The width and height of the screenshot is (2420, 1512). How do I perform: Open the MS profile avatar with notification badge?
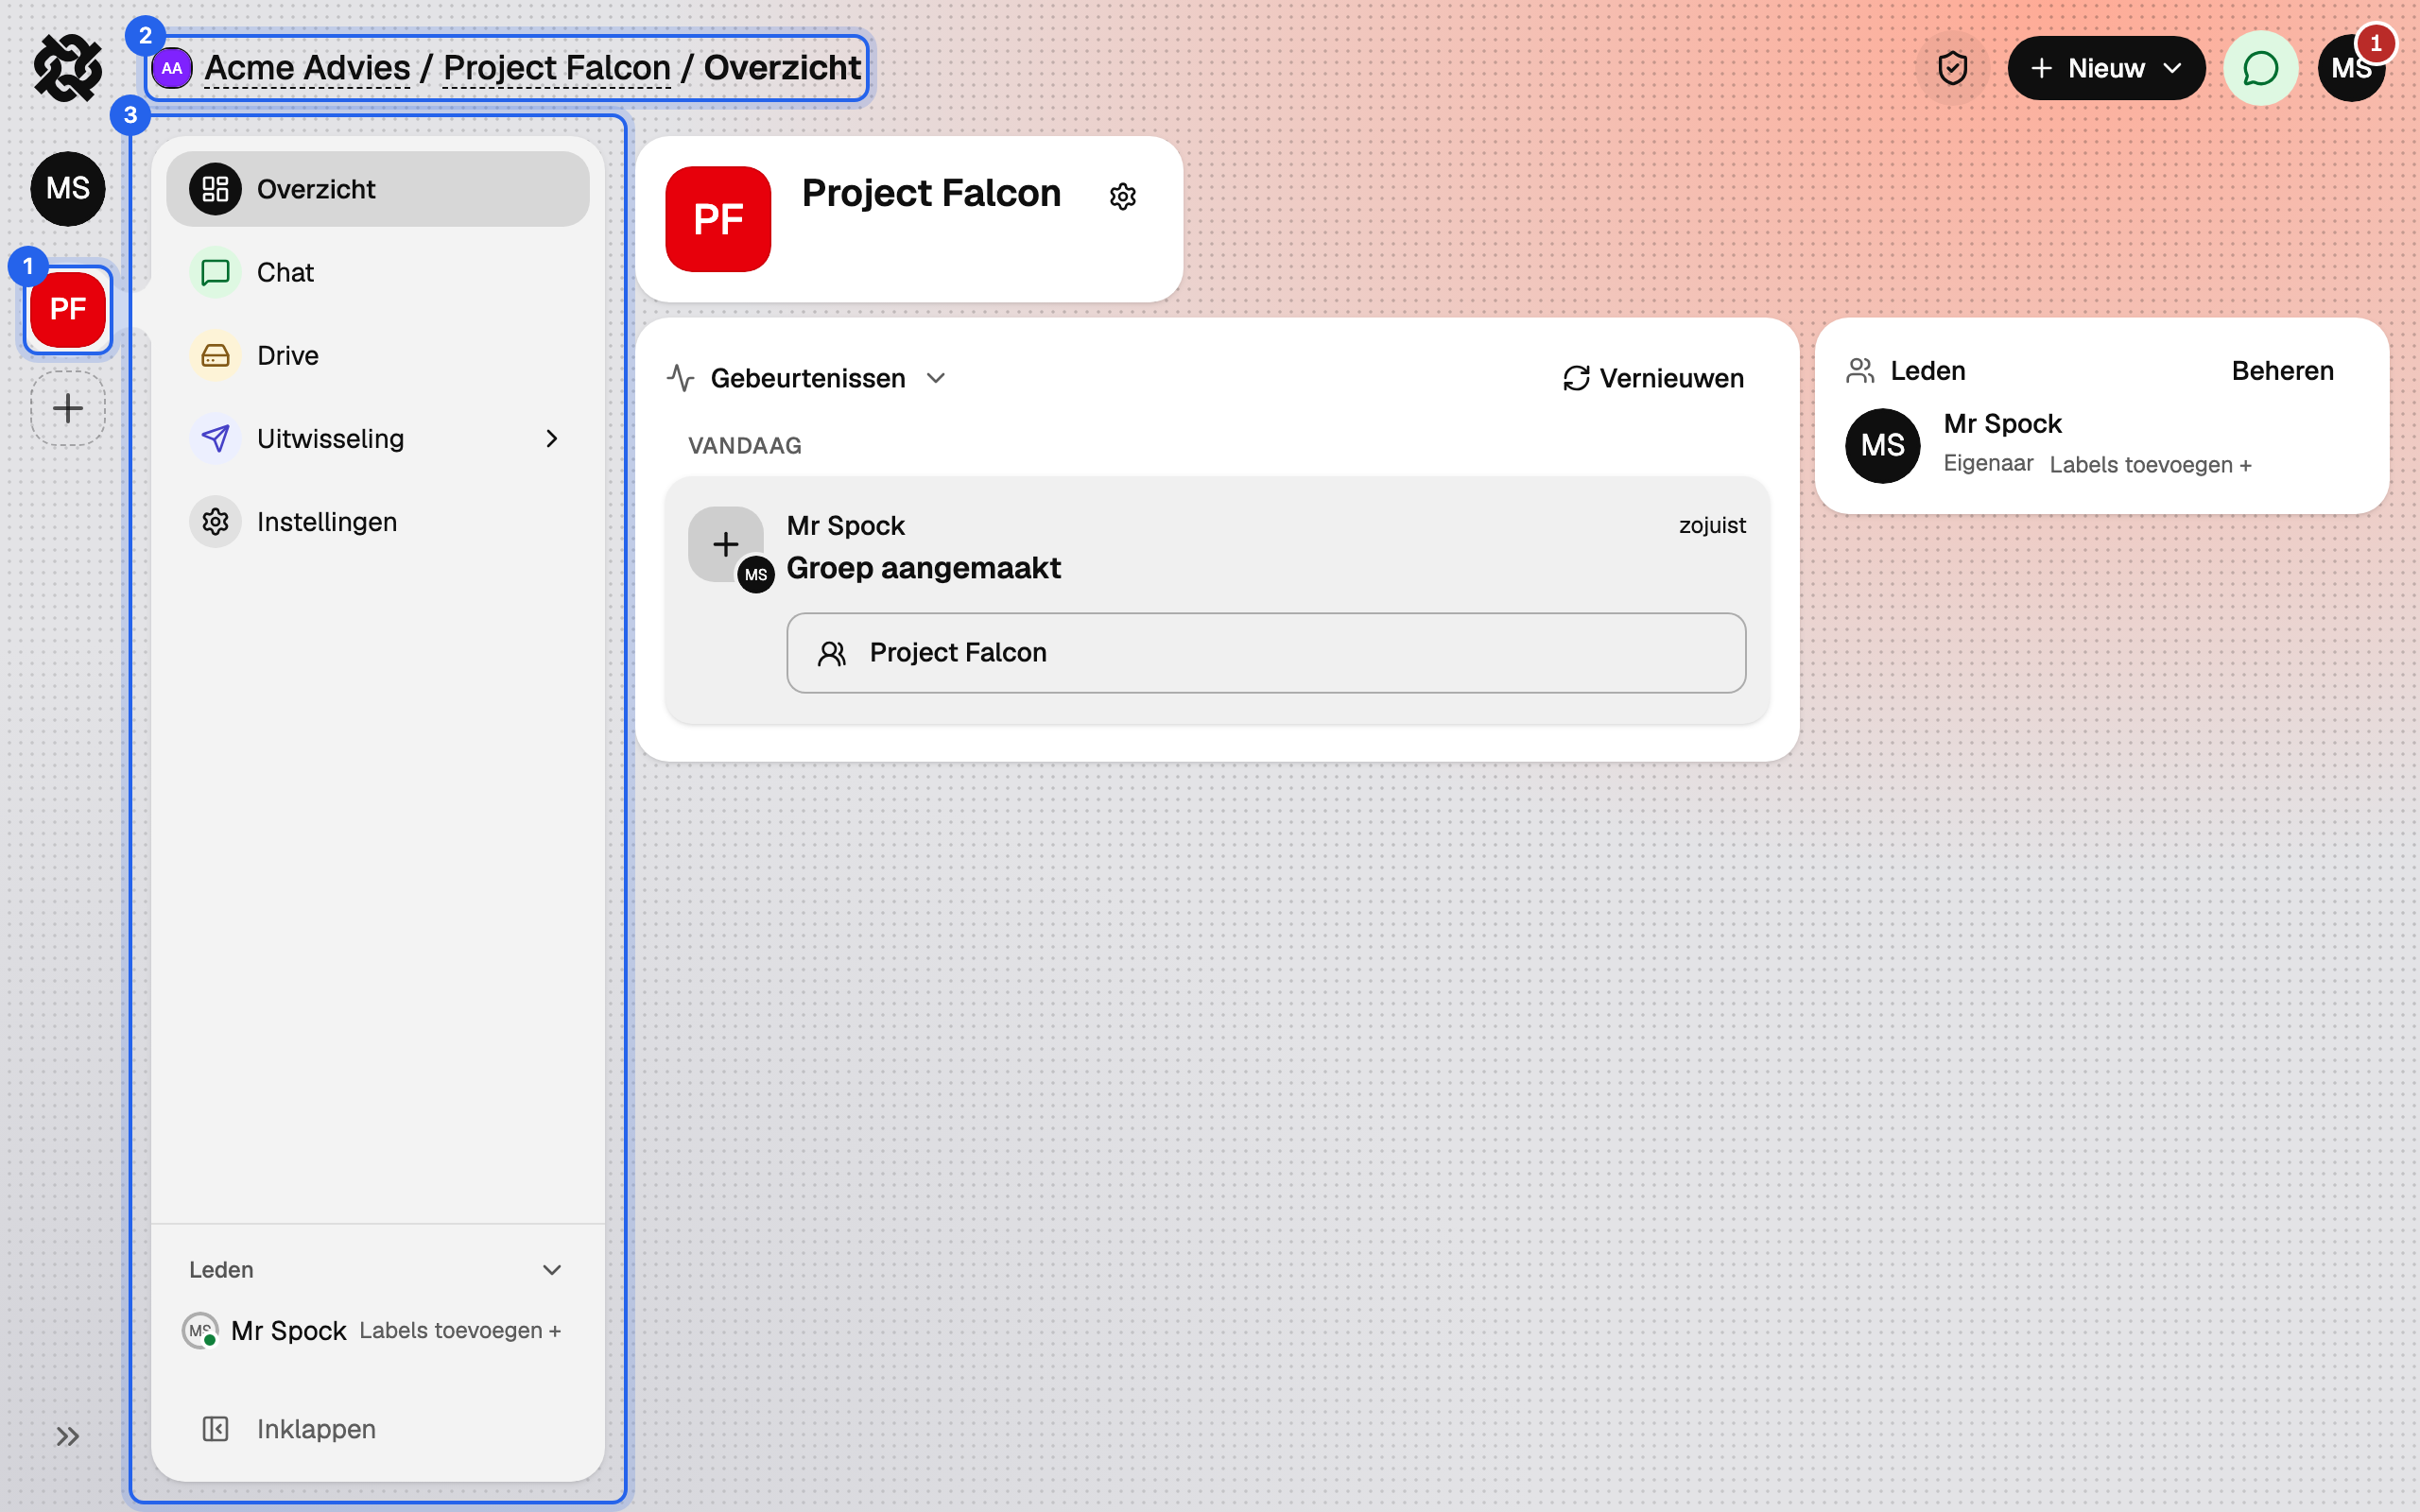pyautogui.click(x=2351, y=68)
